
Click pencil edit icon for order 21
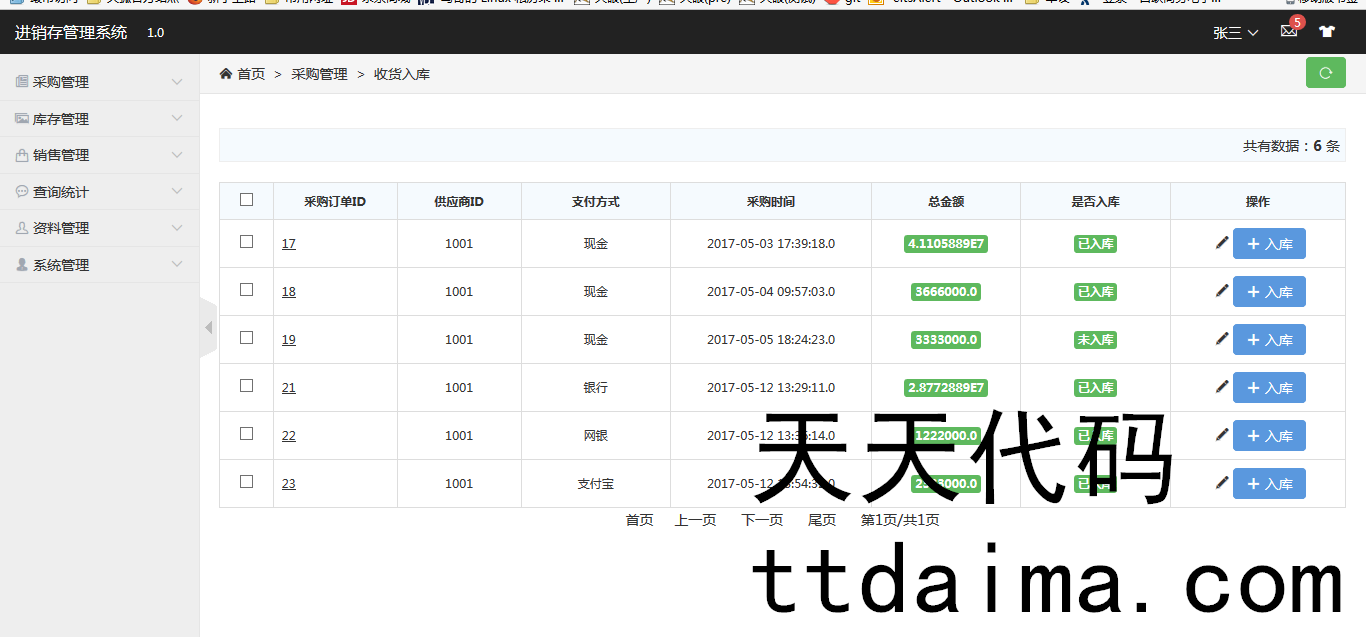coord(1221,387)
